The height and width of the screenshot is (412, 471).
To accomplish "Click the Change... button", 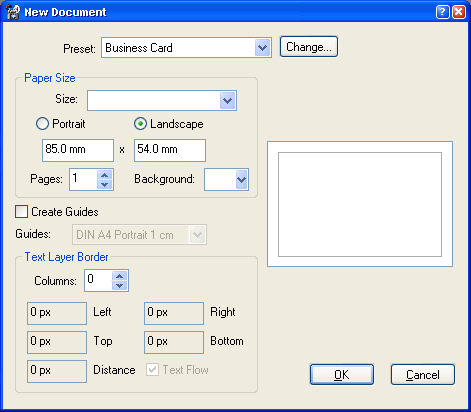I will click(309, 47).
